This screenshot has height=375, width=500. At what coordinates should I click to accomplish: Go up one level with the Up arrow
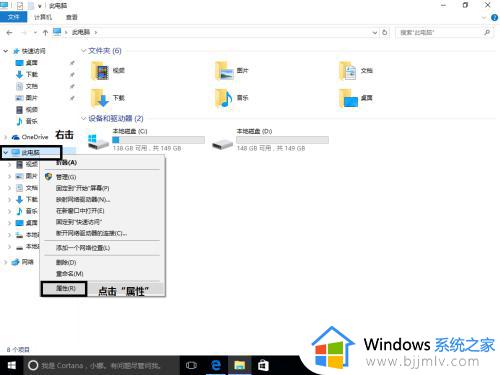45,32
